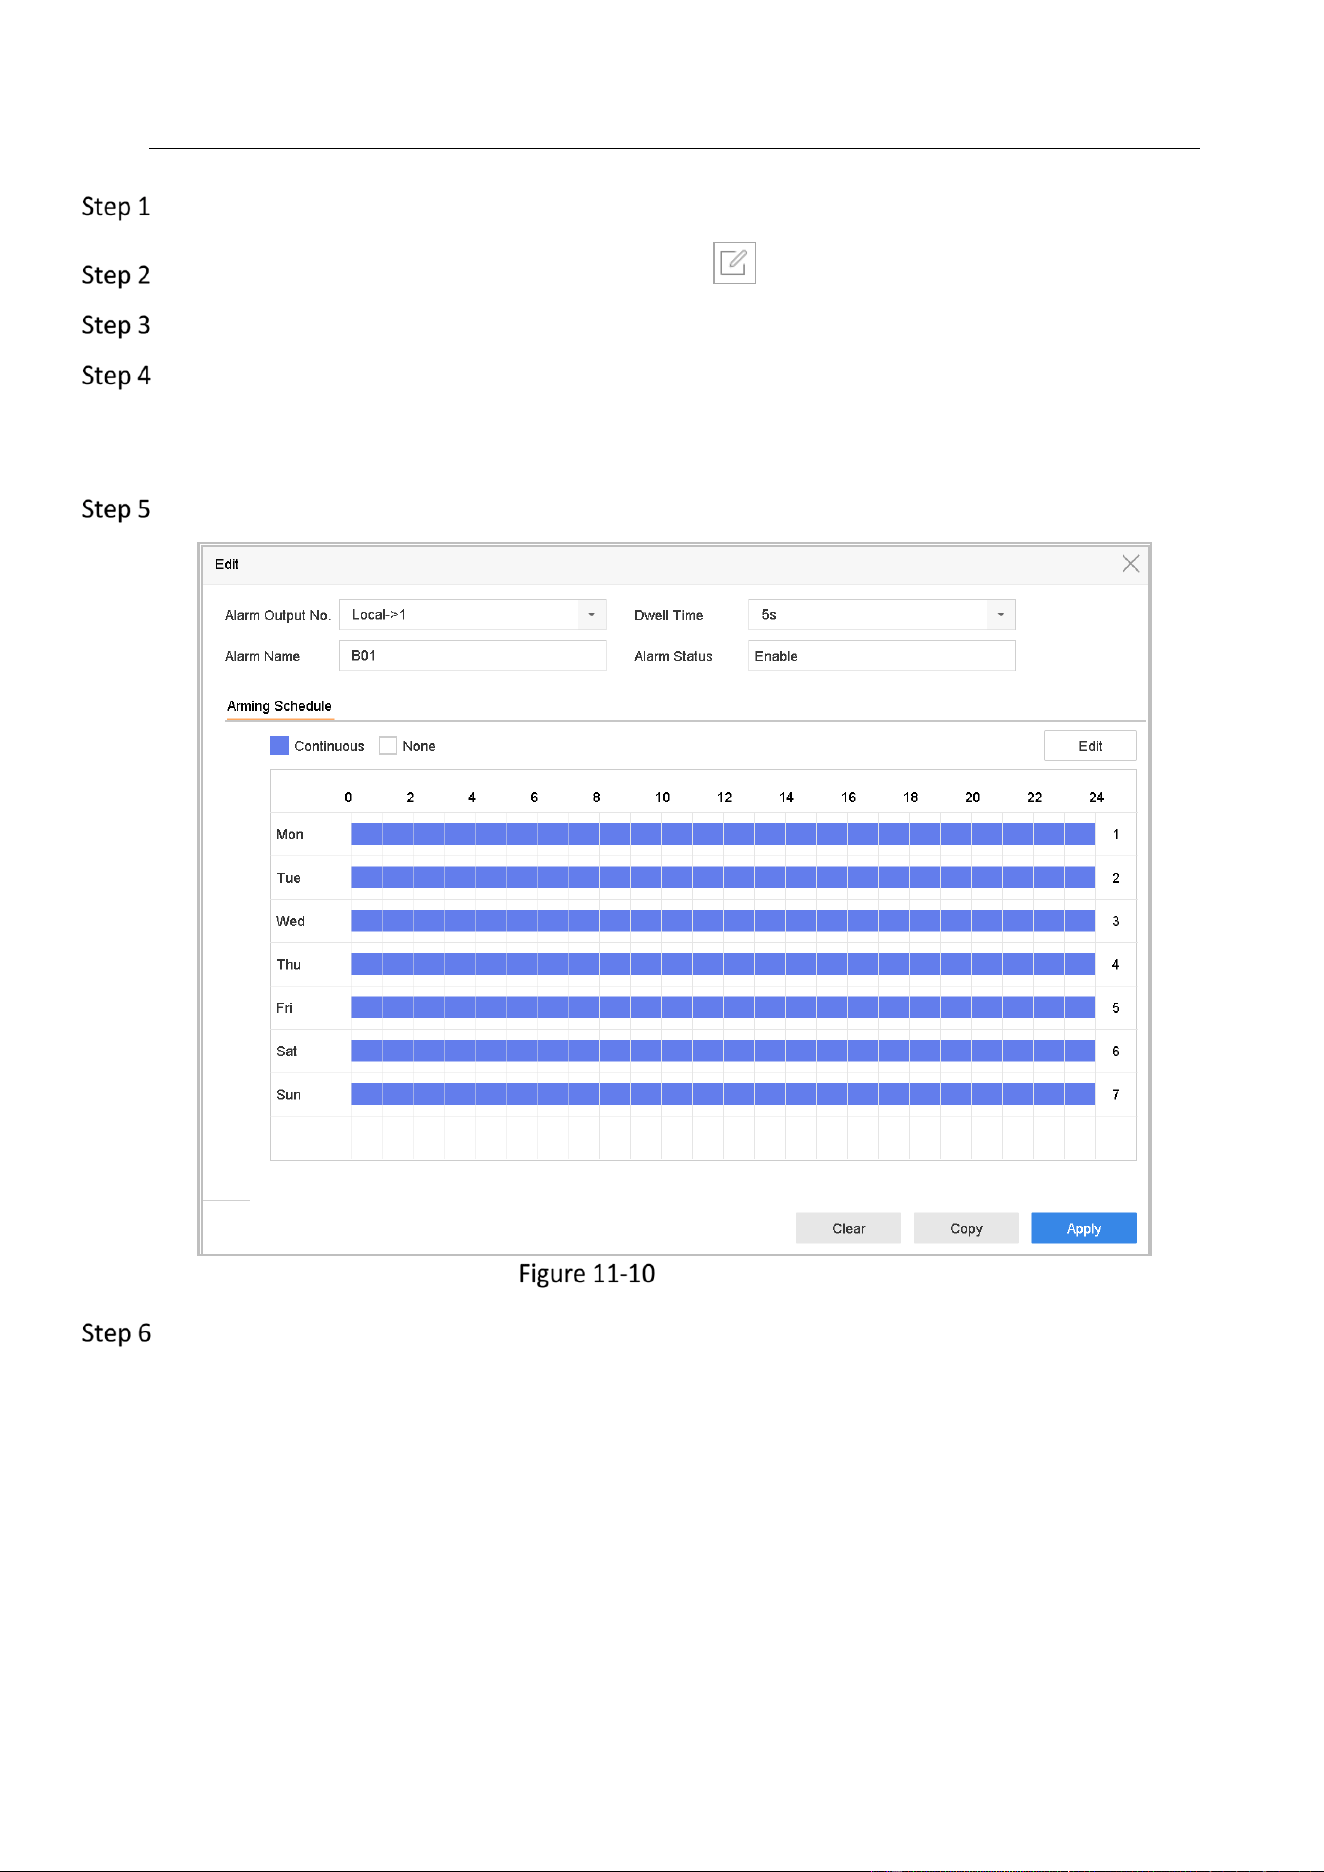
Task: Click the Sun schedule bar
Action: coord(723,1094)
